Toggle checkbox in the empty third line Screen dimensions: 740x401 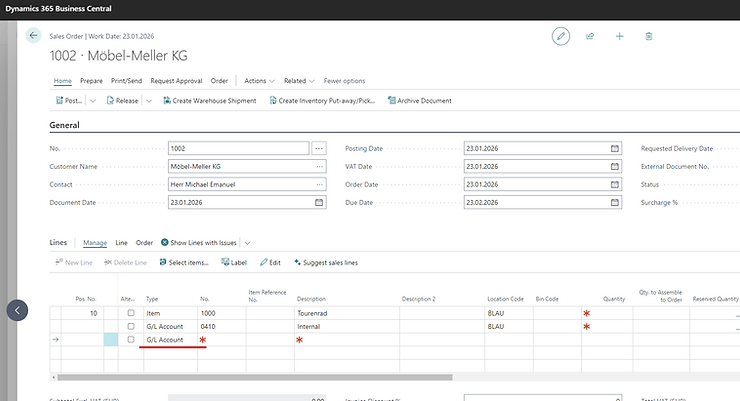131,341
